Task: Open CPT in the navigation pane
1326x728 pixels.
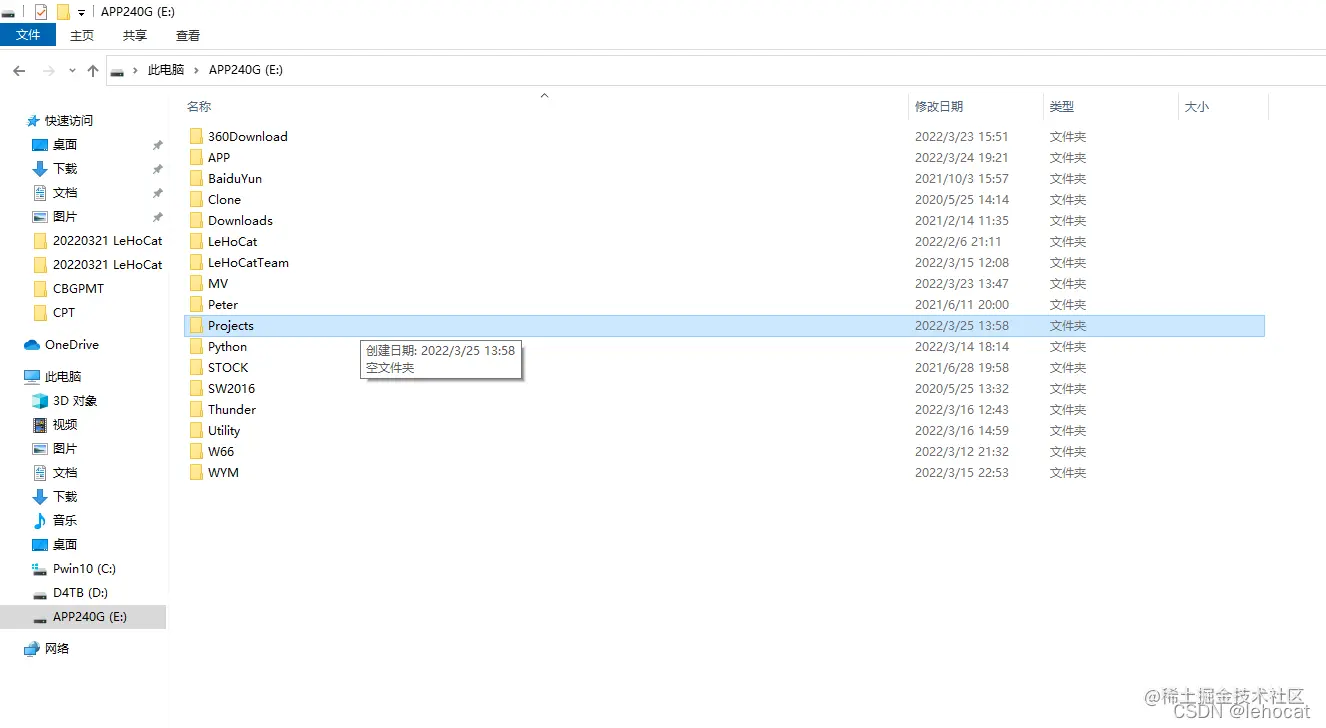Action: [64, 312]
